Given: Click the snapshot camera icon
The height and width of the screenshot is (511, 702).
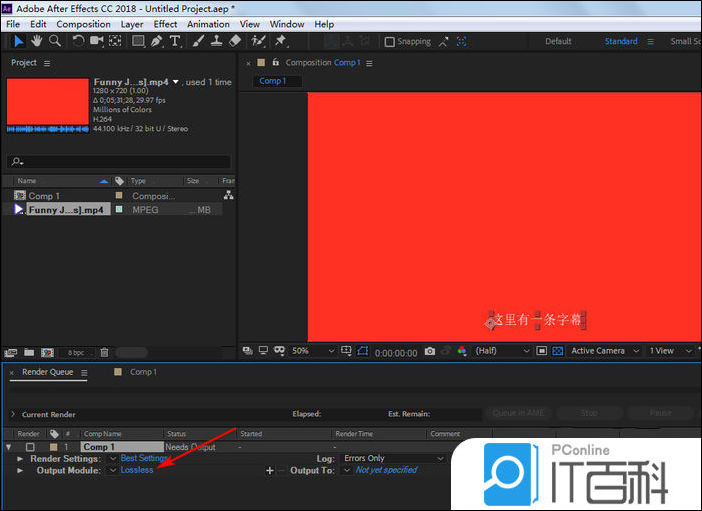Looking at the screenshot, I should click(x=429, y=351).
